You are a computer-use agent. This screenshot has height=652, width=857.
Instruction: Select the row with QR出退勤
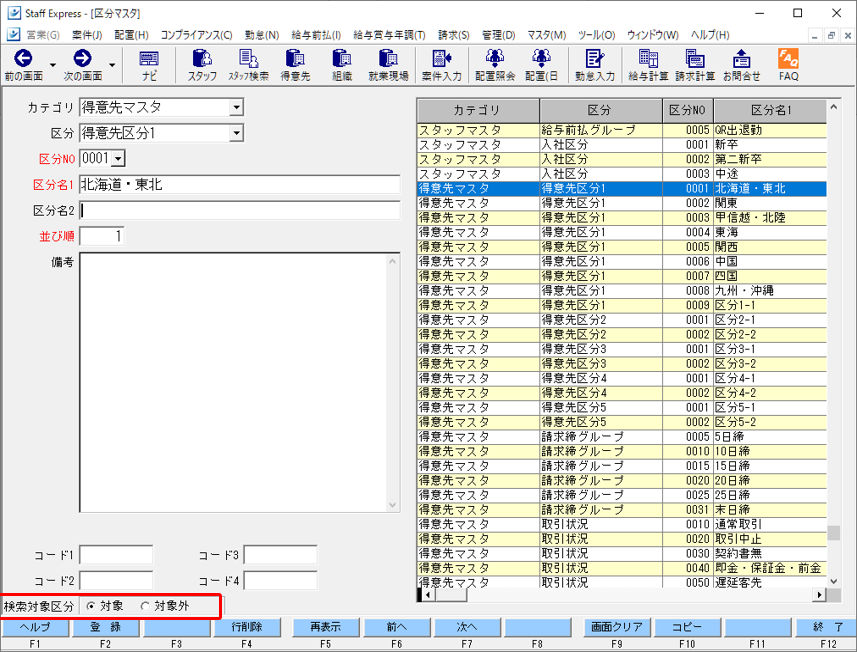point(622,130)
